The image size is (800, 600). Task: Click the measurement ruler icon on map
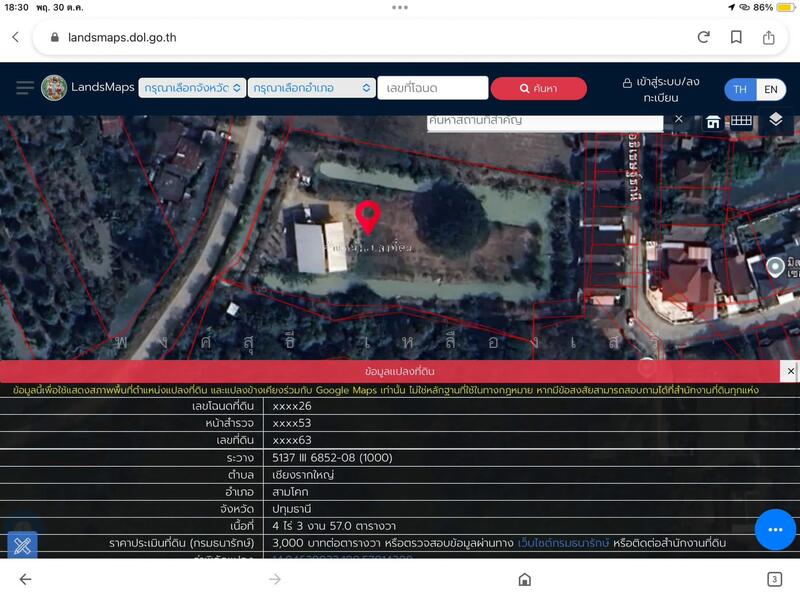pos(741,121)
